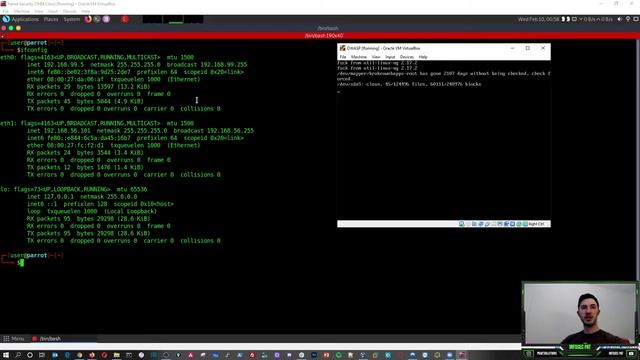Screen dimensions: 640x360
Task: Click the inet 127.0.0.1 netmask line
Action: pos(82,197)
